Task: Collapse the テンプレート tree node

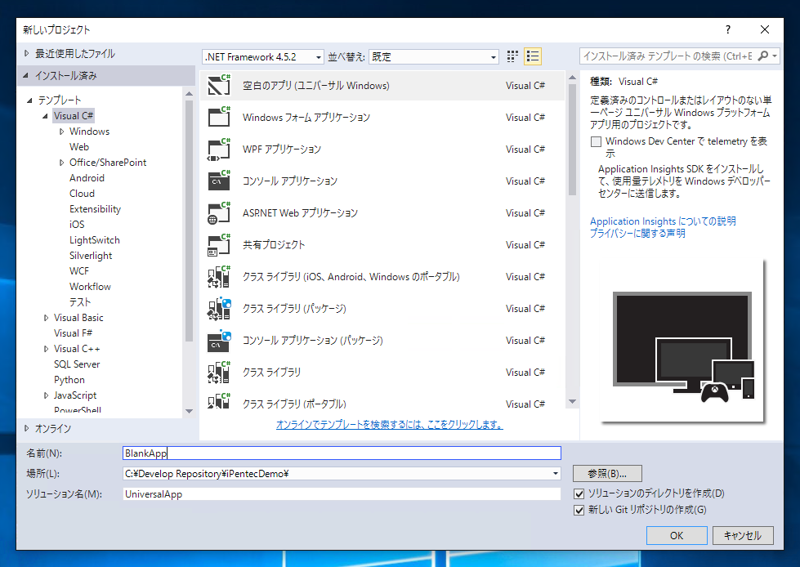Action: pos(30,100)
